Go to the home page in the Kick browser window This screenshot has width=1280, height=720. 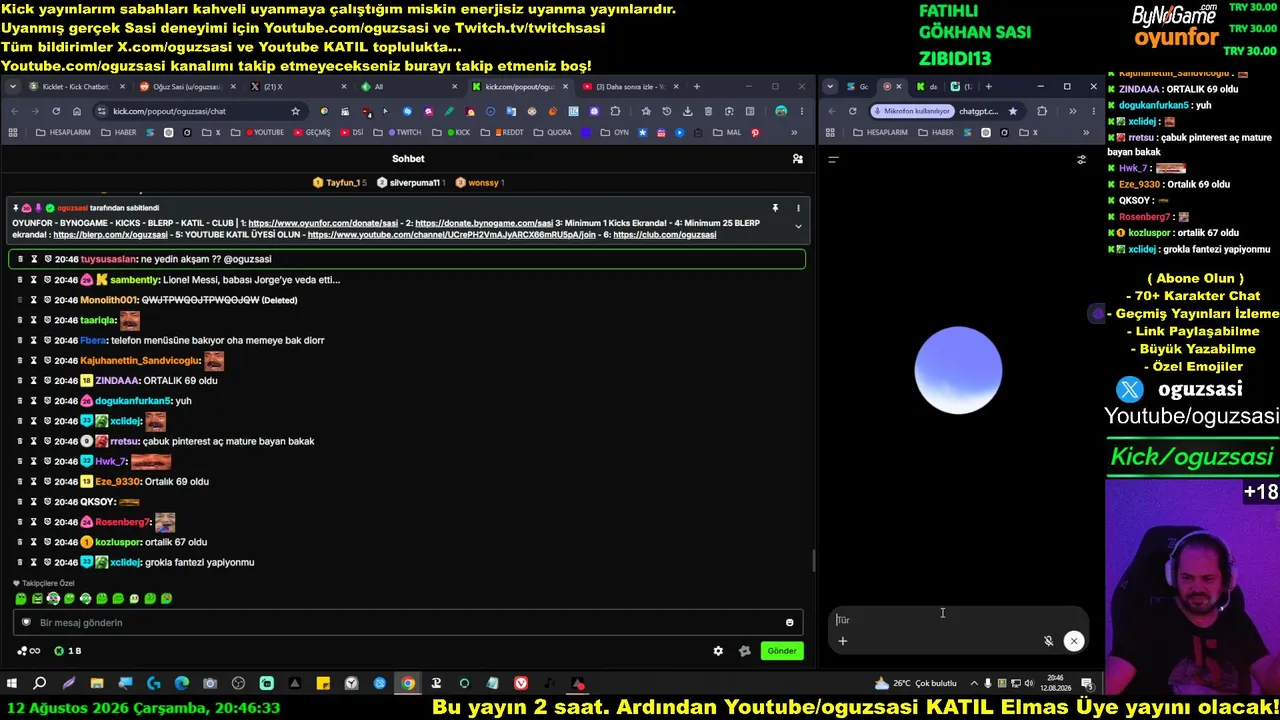point(77,111)
